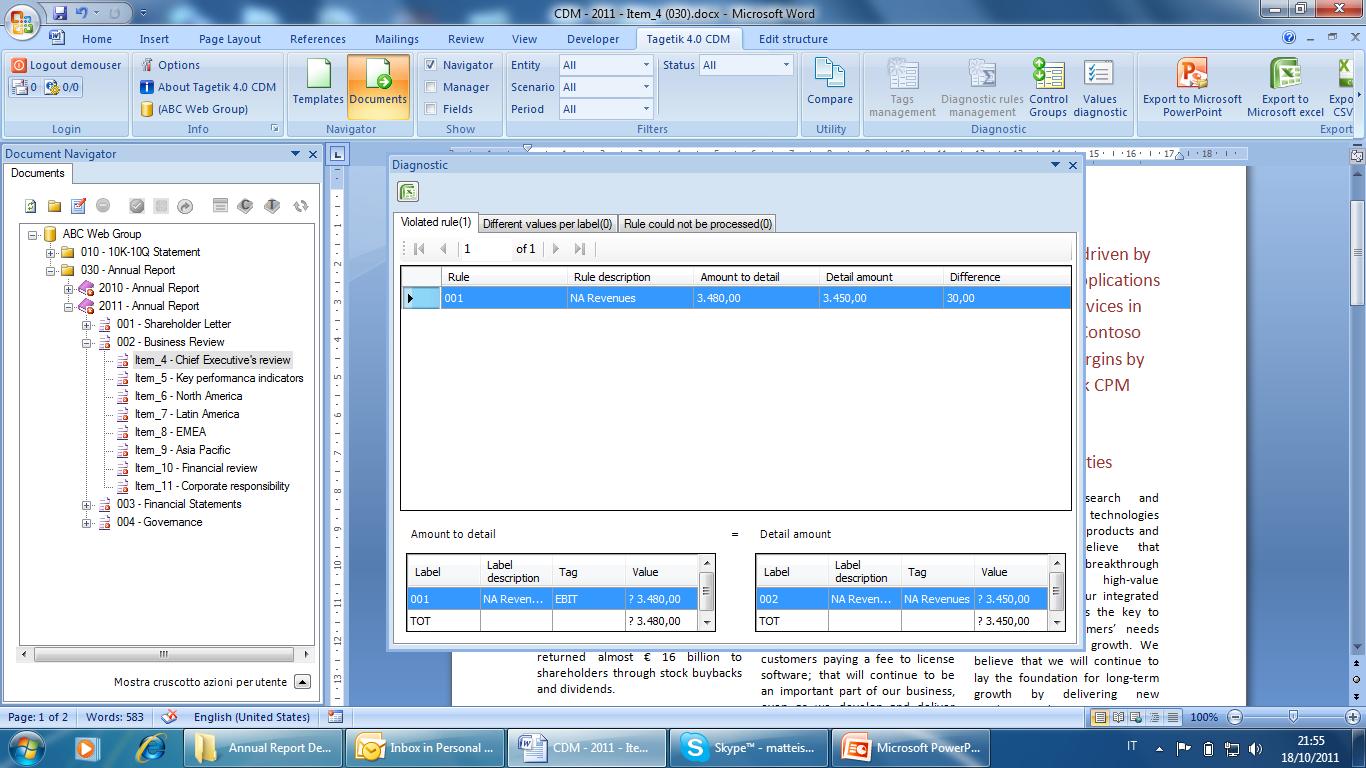Switch to Different values per label tab

tap(547, 224)
